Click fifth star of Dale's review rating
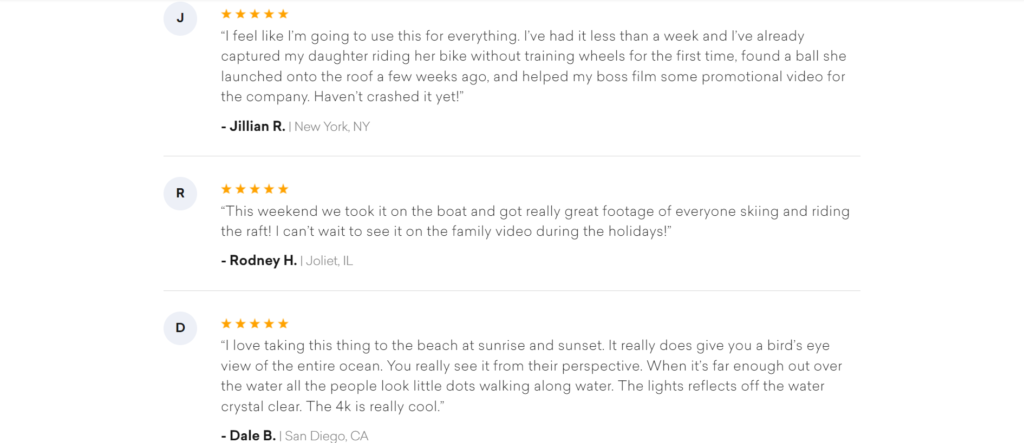Screen dimensions: 1024x443 [x=283, y=324]
